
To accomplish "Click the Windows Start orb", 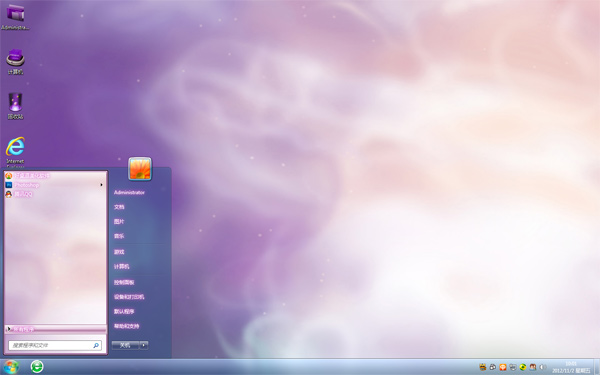I will click(11, 367).
